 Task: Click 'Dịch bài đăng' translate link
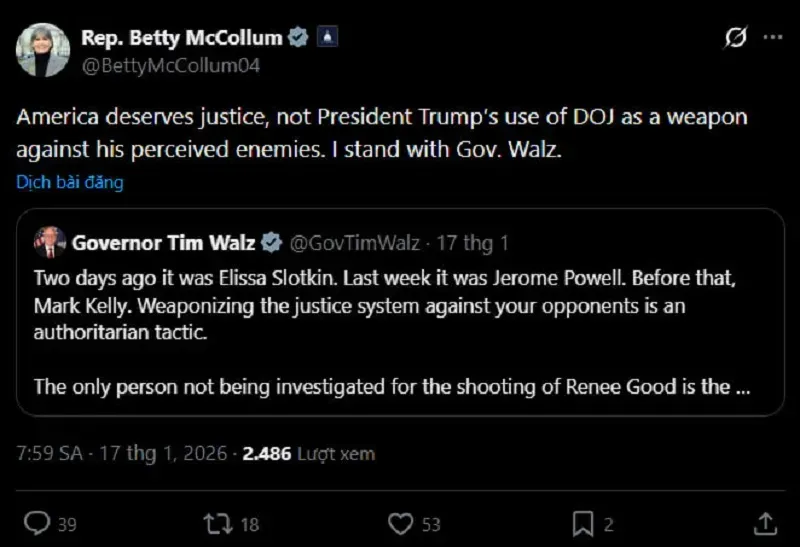click(69, 182)
